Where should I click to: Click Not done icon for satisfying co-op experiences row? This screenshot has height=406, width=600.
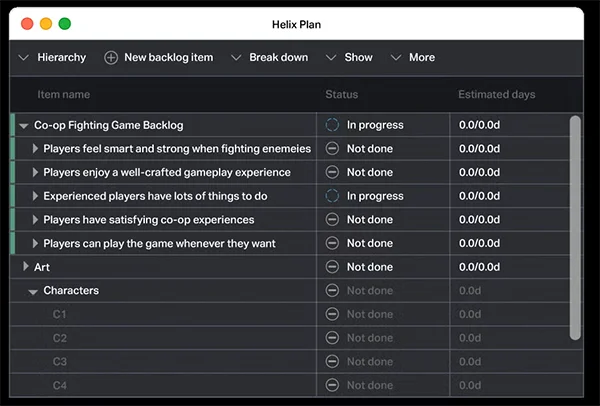click(332, 220)
